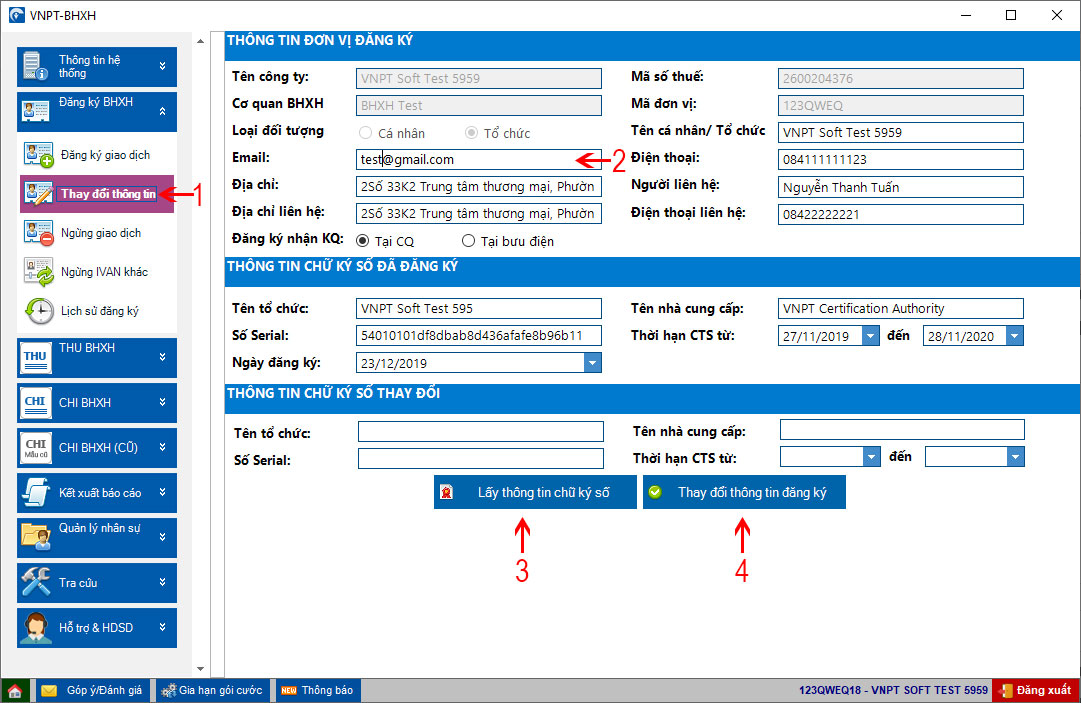
Task: Expand the CHI BHXH section chevron
Action: coord(163,402)
